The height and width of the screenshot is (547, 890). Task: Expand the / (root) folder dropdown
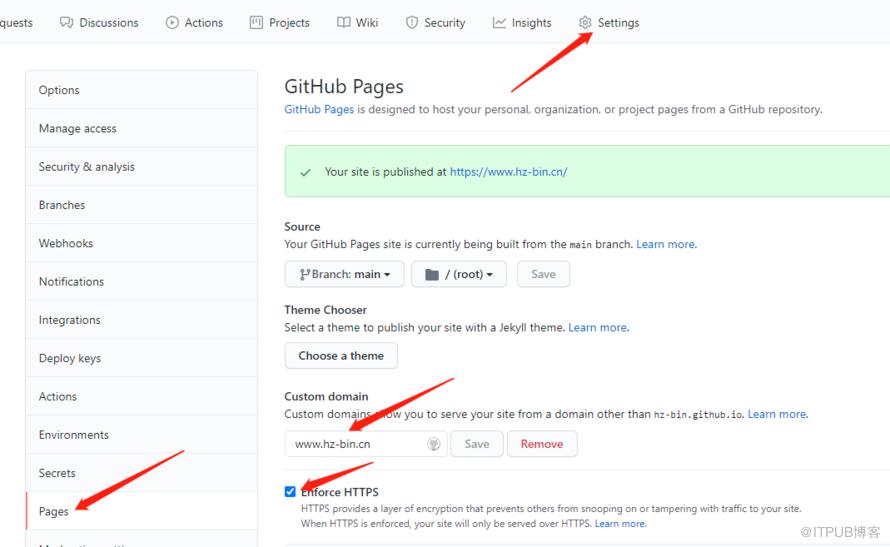(x=459, y=274)
